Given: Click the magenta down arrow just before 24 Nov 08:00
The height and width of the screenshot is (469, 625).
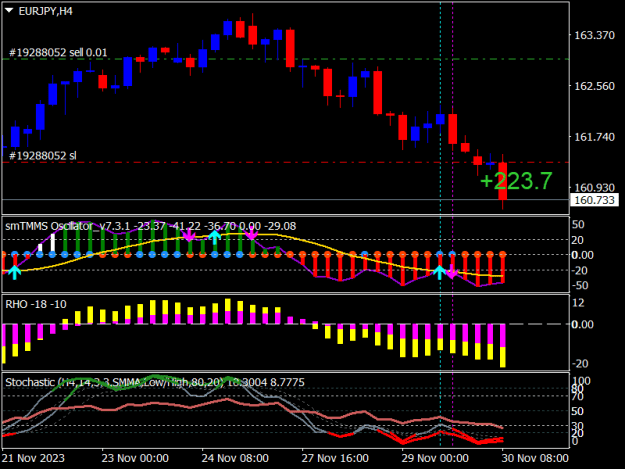Looking at the screenshot, I should pos(189,235).
